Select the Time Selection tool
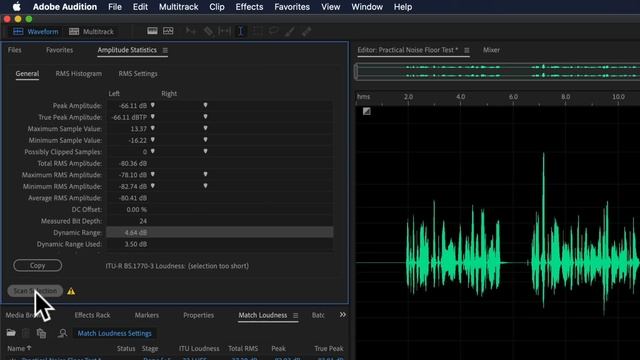Image resolution: width=640 pixels, height=360 pixels. 241,31
